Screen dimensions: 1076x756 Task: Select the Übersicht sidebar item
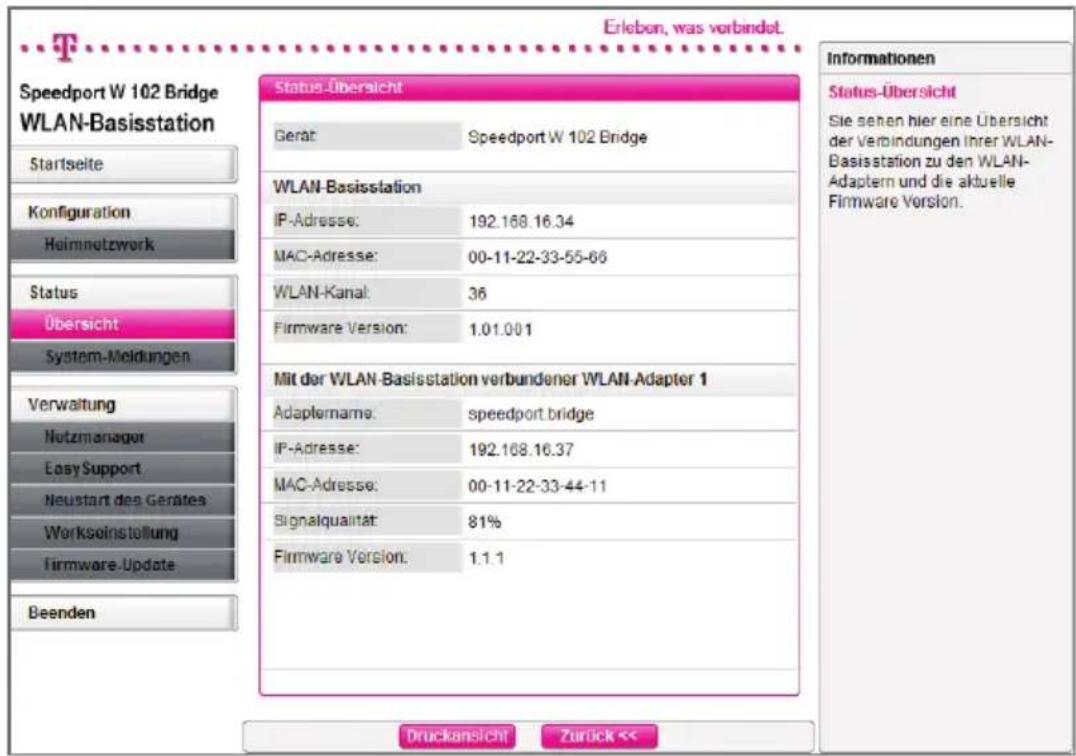tap(124, 324)
